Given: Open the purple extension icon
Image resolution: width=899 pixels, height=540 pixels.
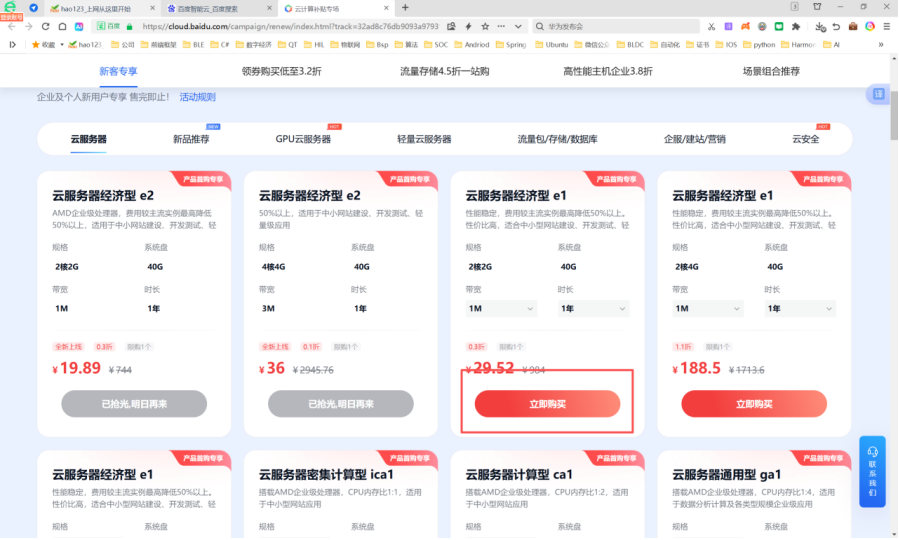Looking at the screenshot, I should pyautogui.click(x=728, y=26).
